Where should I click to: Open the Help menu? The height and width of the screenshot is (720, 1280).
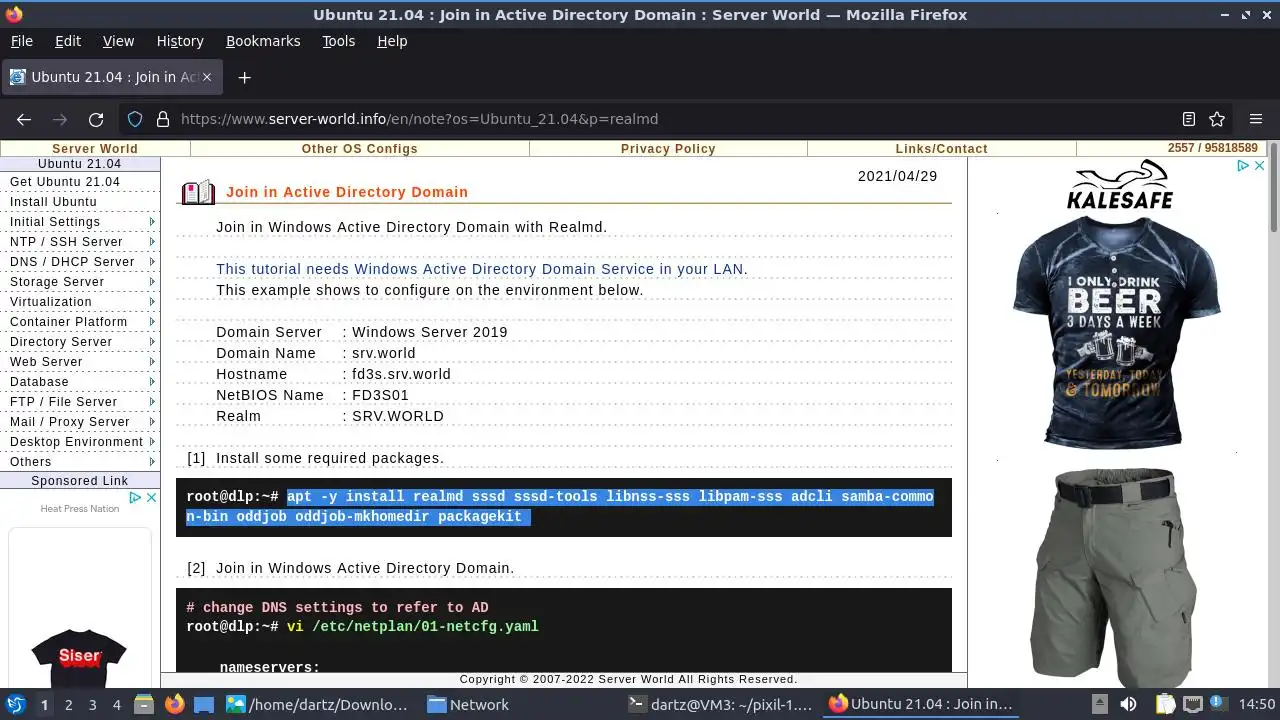(x=392, y=41)
